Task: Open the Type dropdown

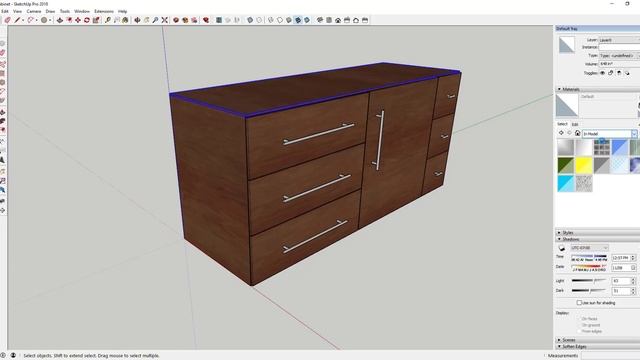Action: point(619,56)
